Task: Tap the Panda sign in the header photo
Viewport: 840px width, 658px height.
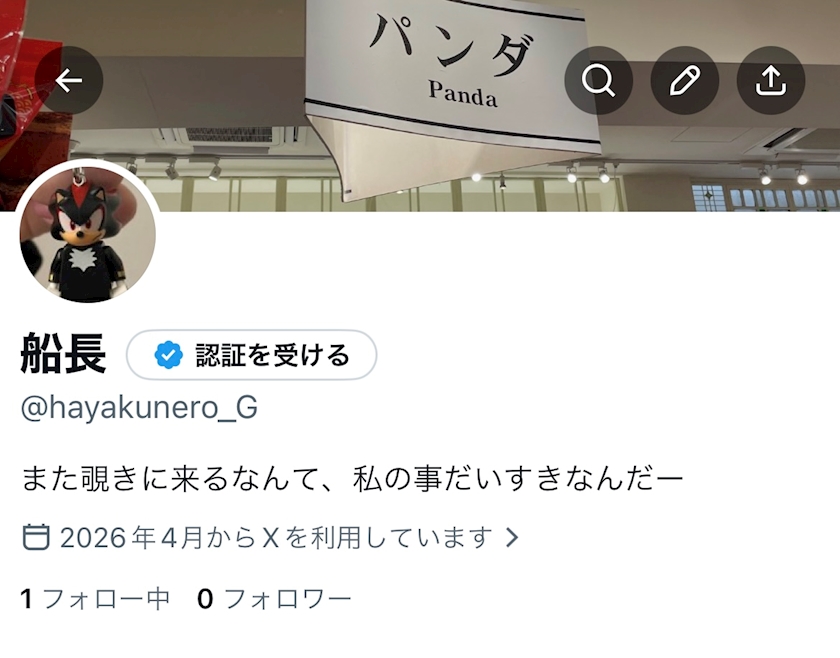Action: point(453,94)
